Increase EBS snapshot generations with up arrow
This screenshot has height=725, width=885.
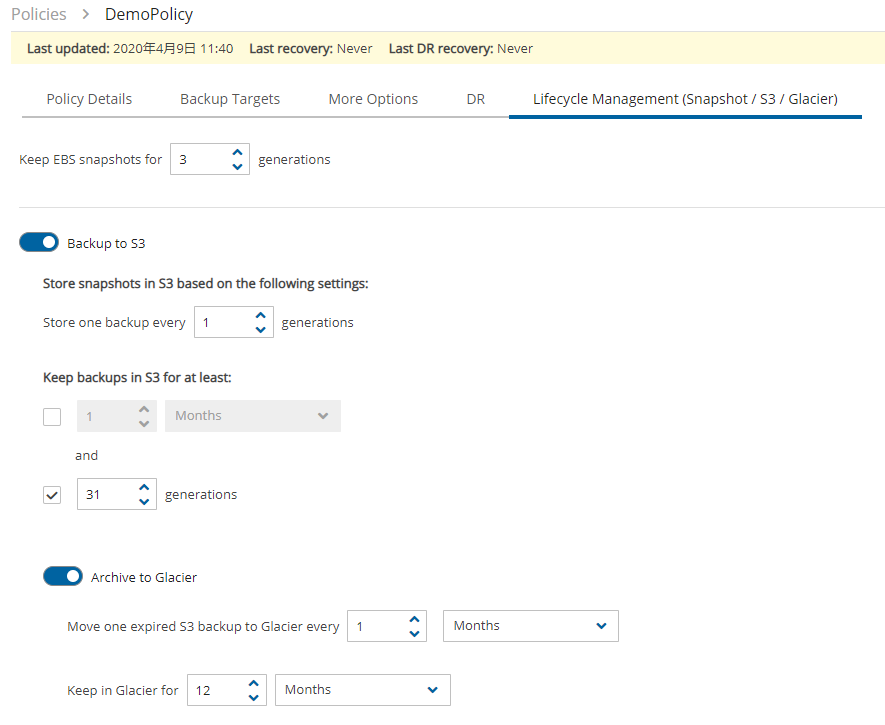(x=238, y=152)
